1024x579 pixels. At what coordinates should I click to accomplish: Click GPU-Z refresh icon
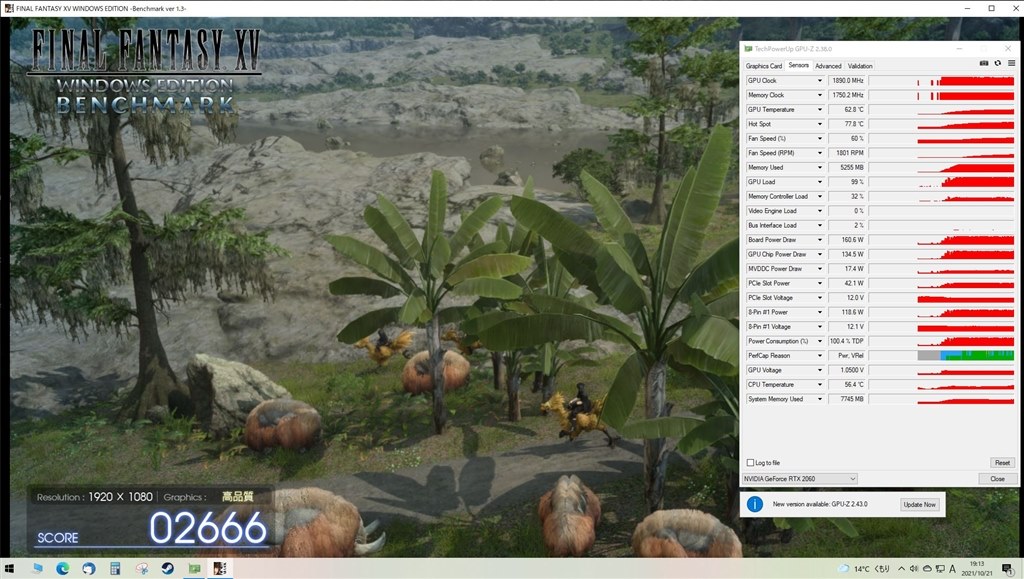point(997,63)
